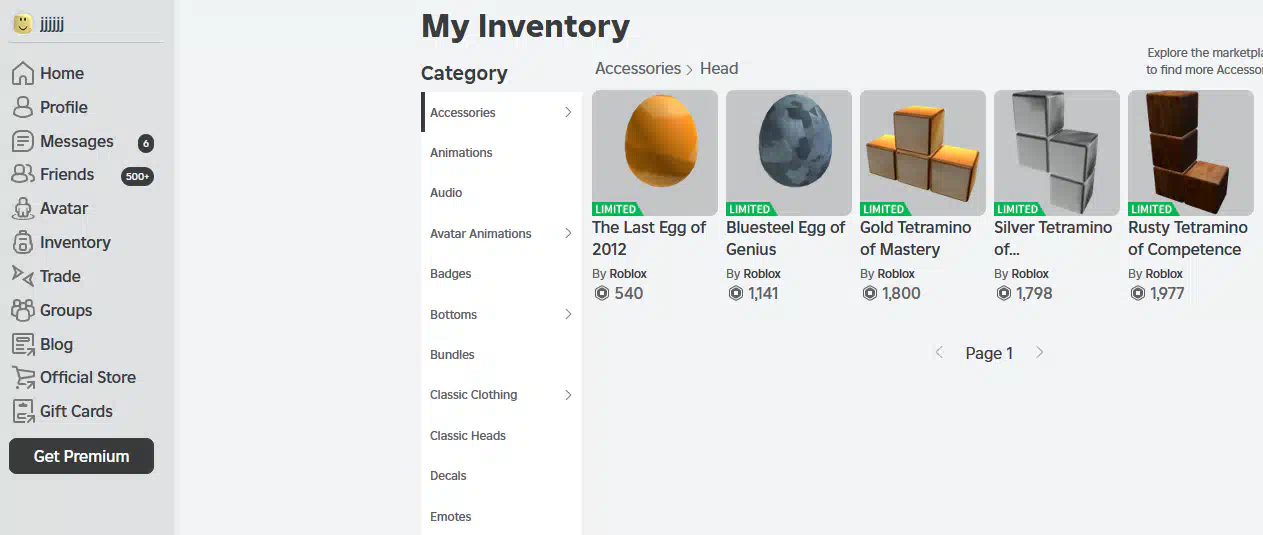This screenshot has height=535, width=1263.
Task: Open Messages via the sidebar icon
Action: coord(22,141)
